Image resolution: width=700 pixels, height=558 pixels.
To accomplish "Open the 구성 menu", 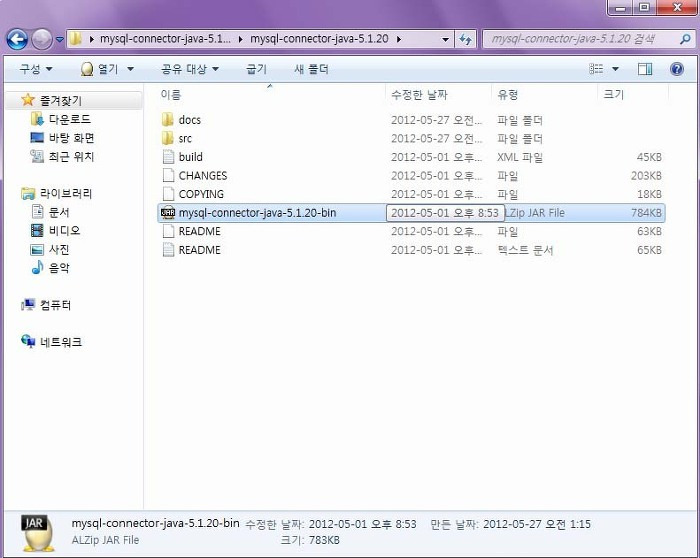I will tap(36, 69).
